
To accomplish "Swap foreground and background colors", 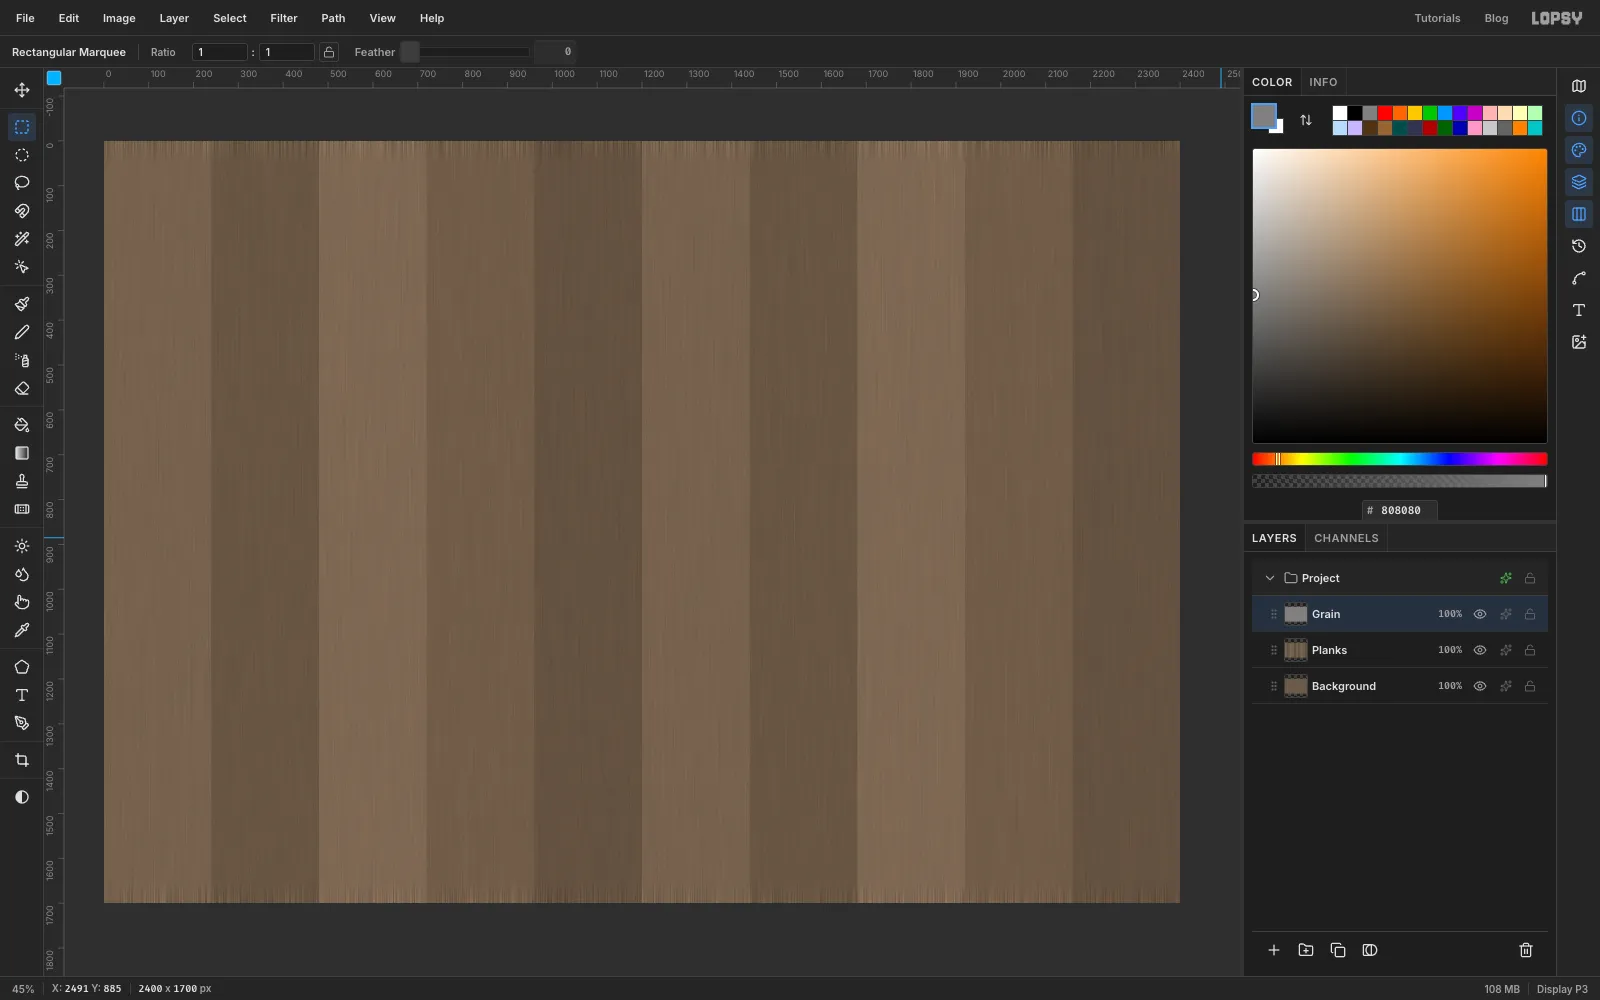I will 1306,120.
